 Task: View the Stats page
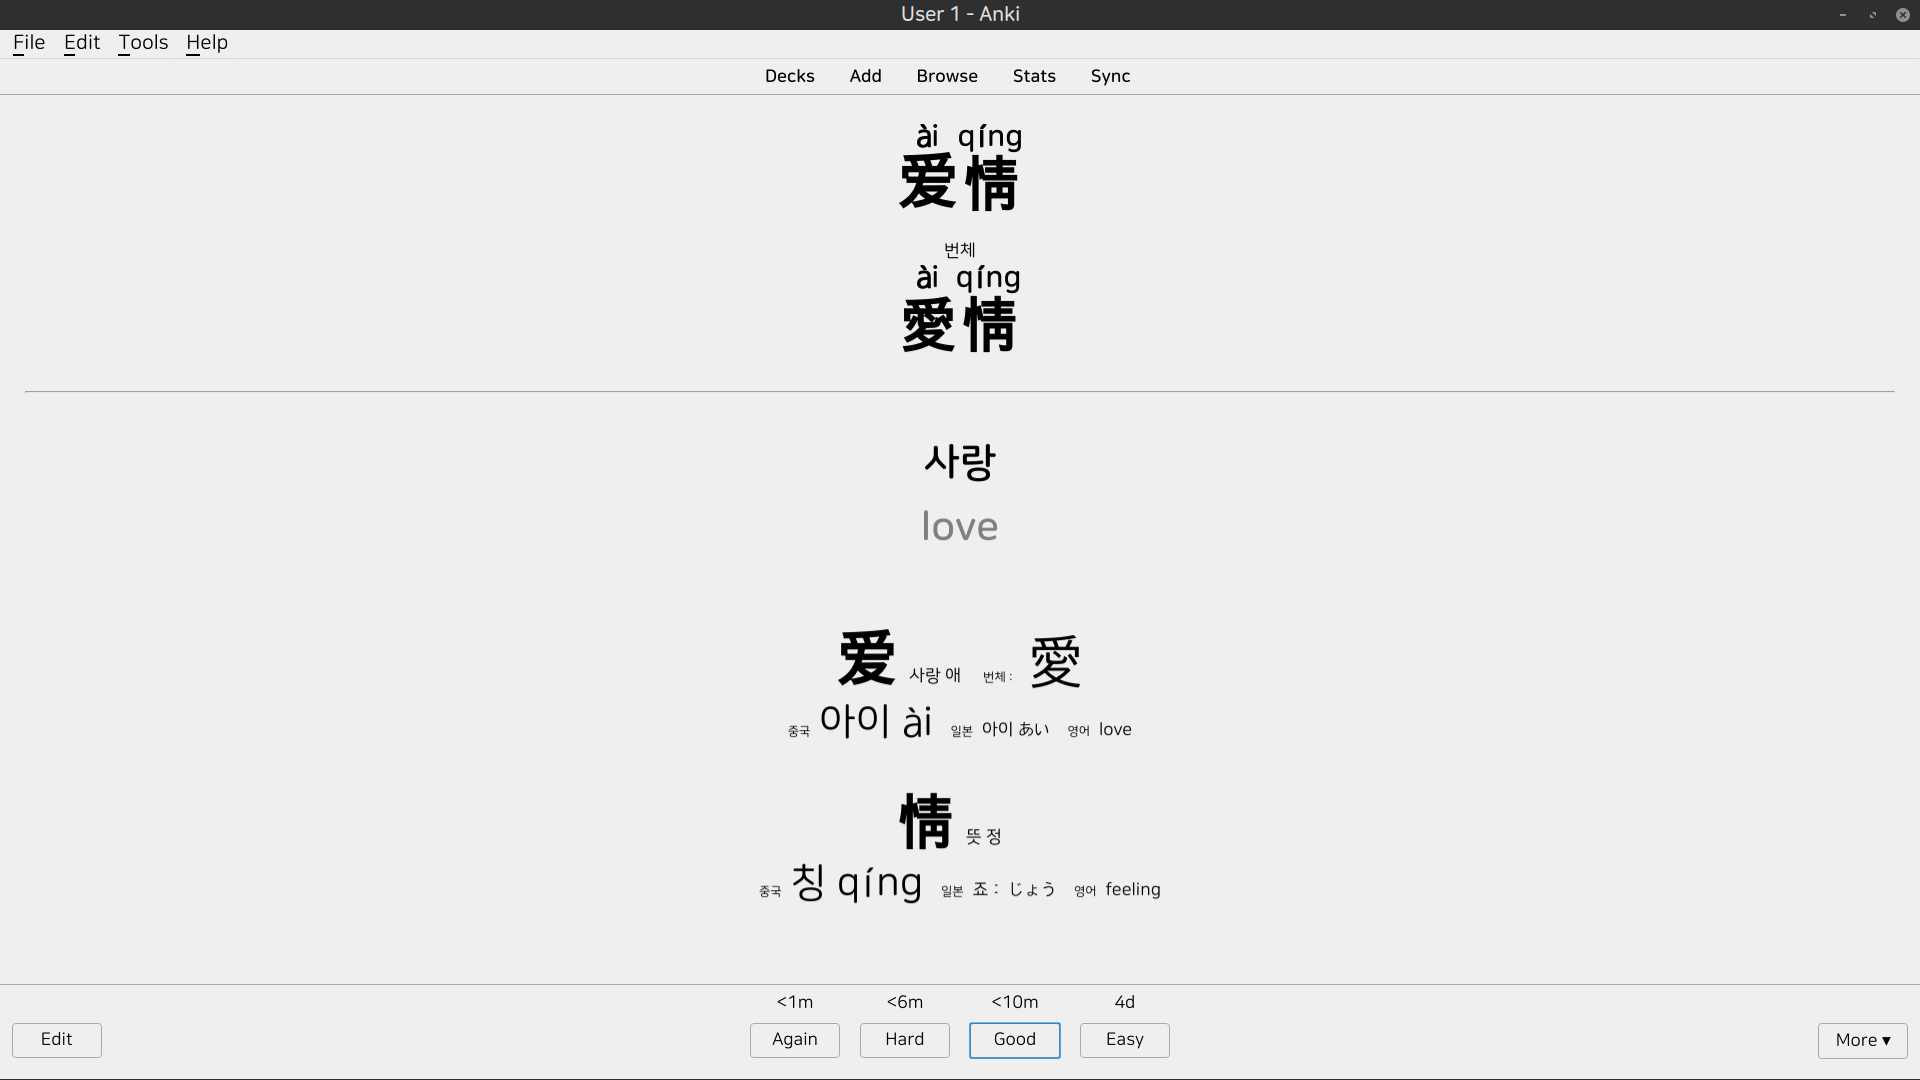pyautogui.click(x=1034, y=76)
